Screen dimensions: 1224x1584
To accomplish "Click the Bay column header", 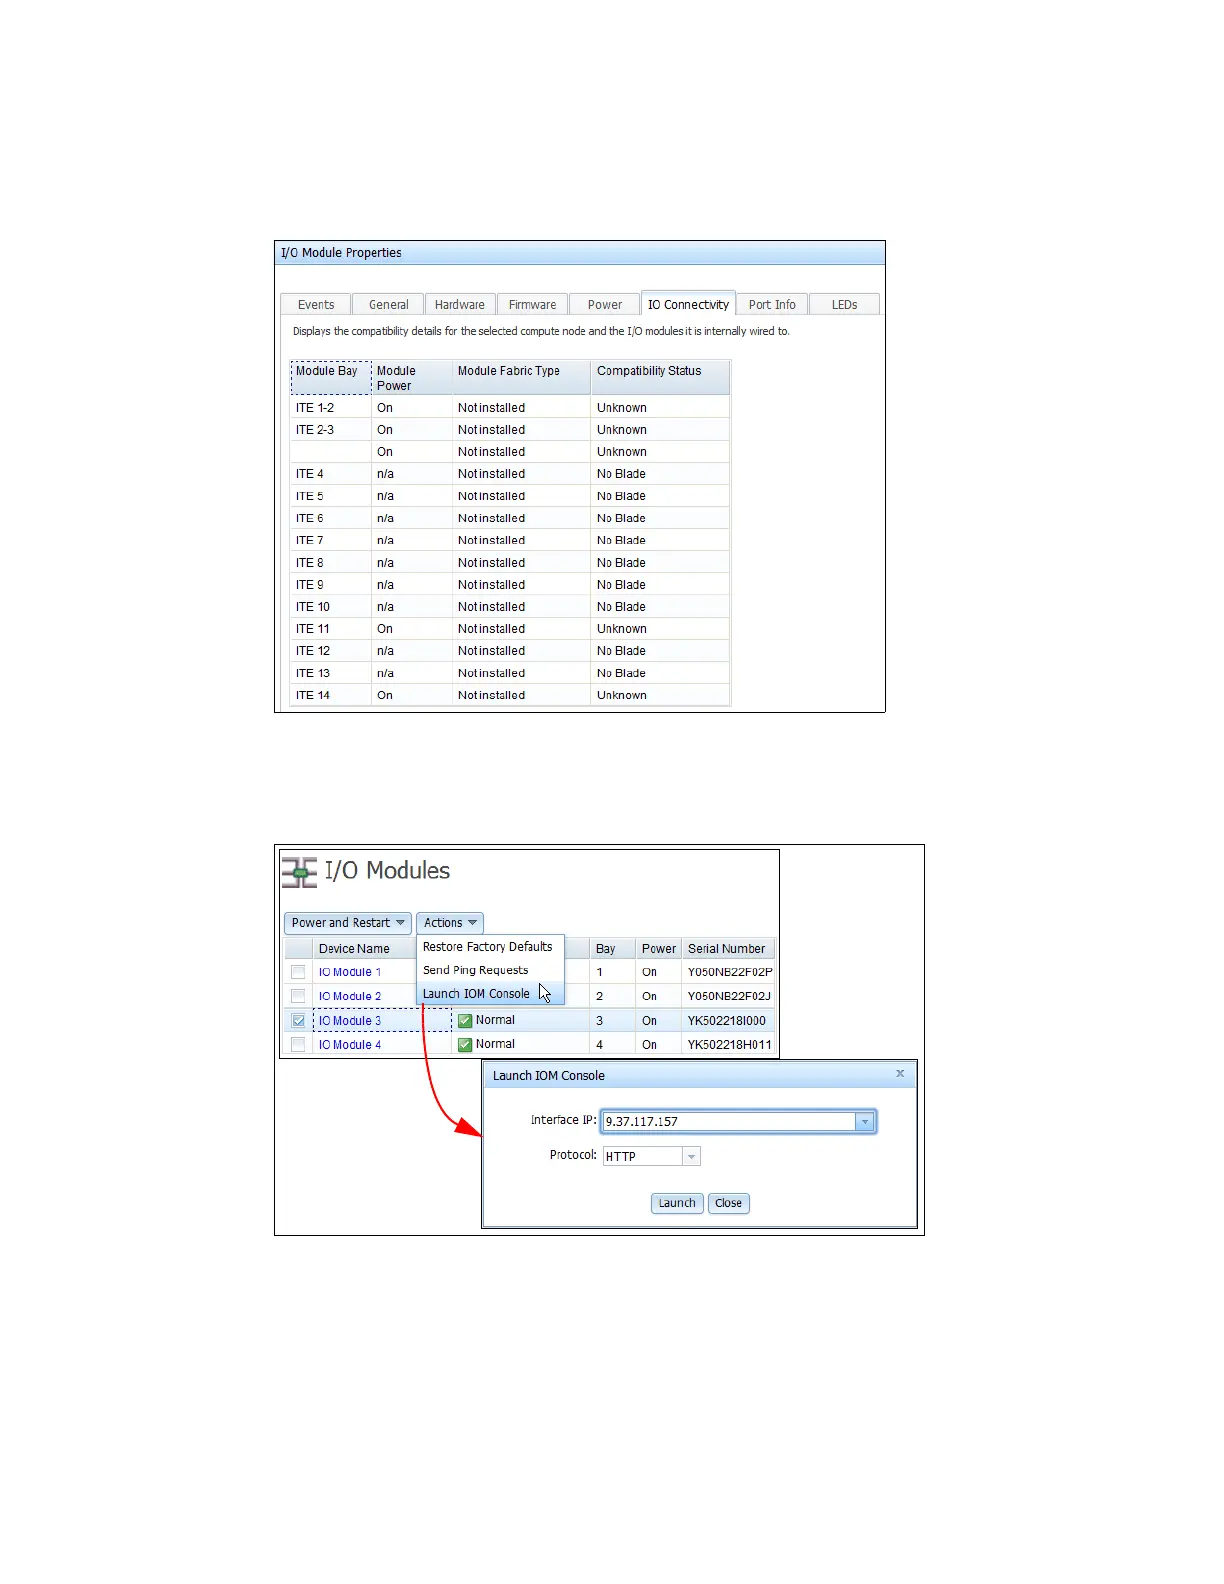I will [612, 949].
